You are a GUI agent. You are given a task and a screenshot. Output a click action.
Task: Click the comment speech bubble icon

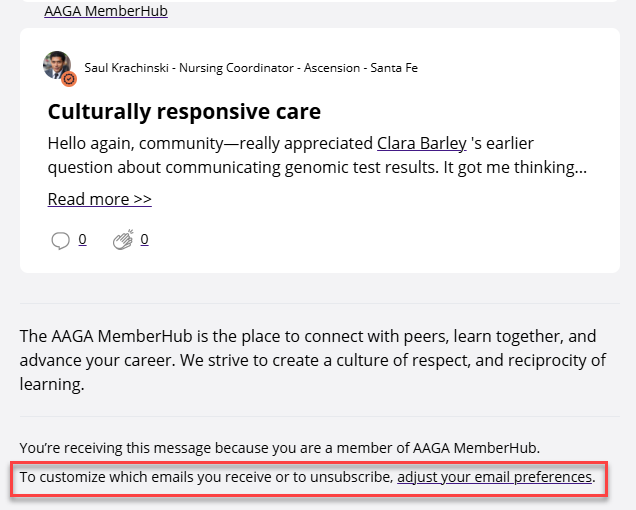tap(60, 240)
